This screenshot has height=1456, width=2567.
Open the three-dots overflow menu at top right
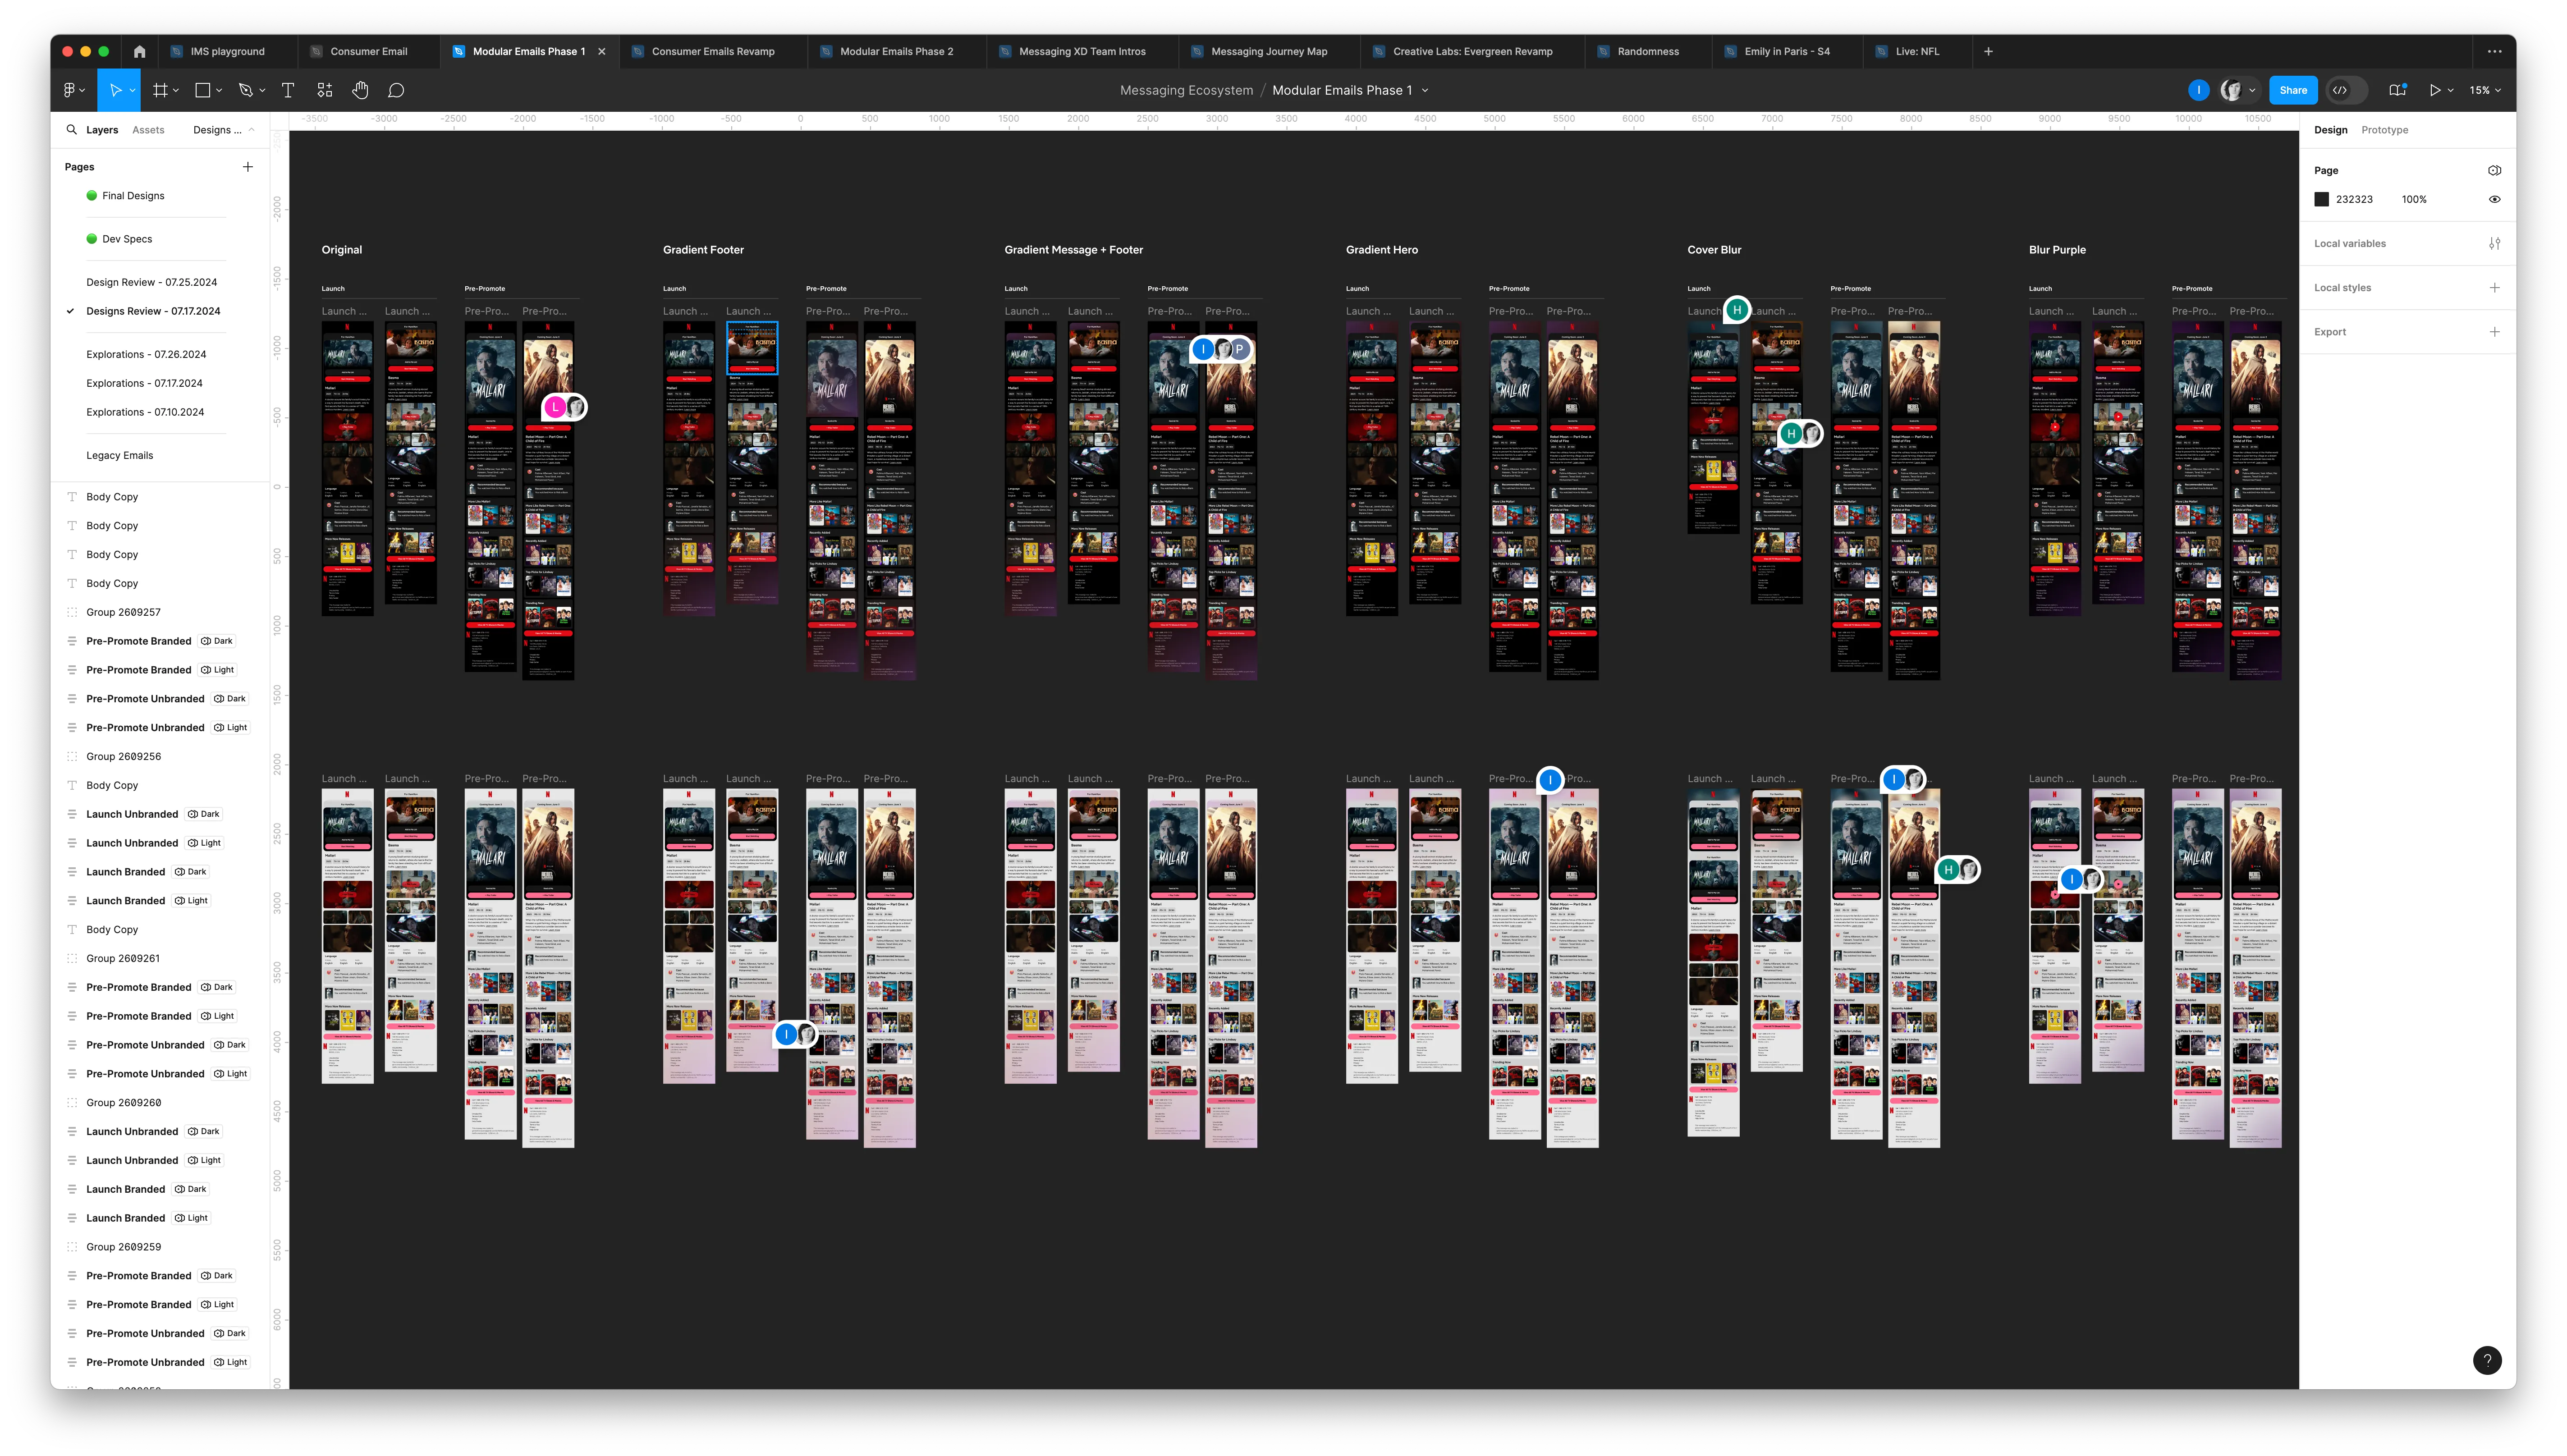click(2494, 51)
